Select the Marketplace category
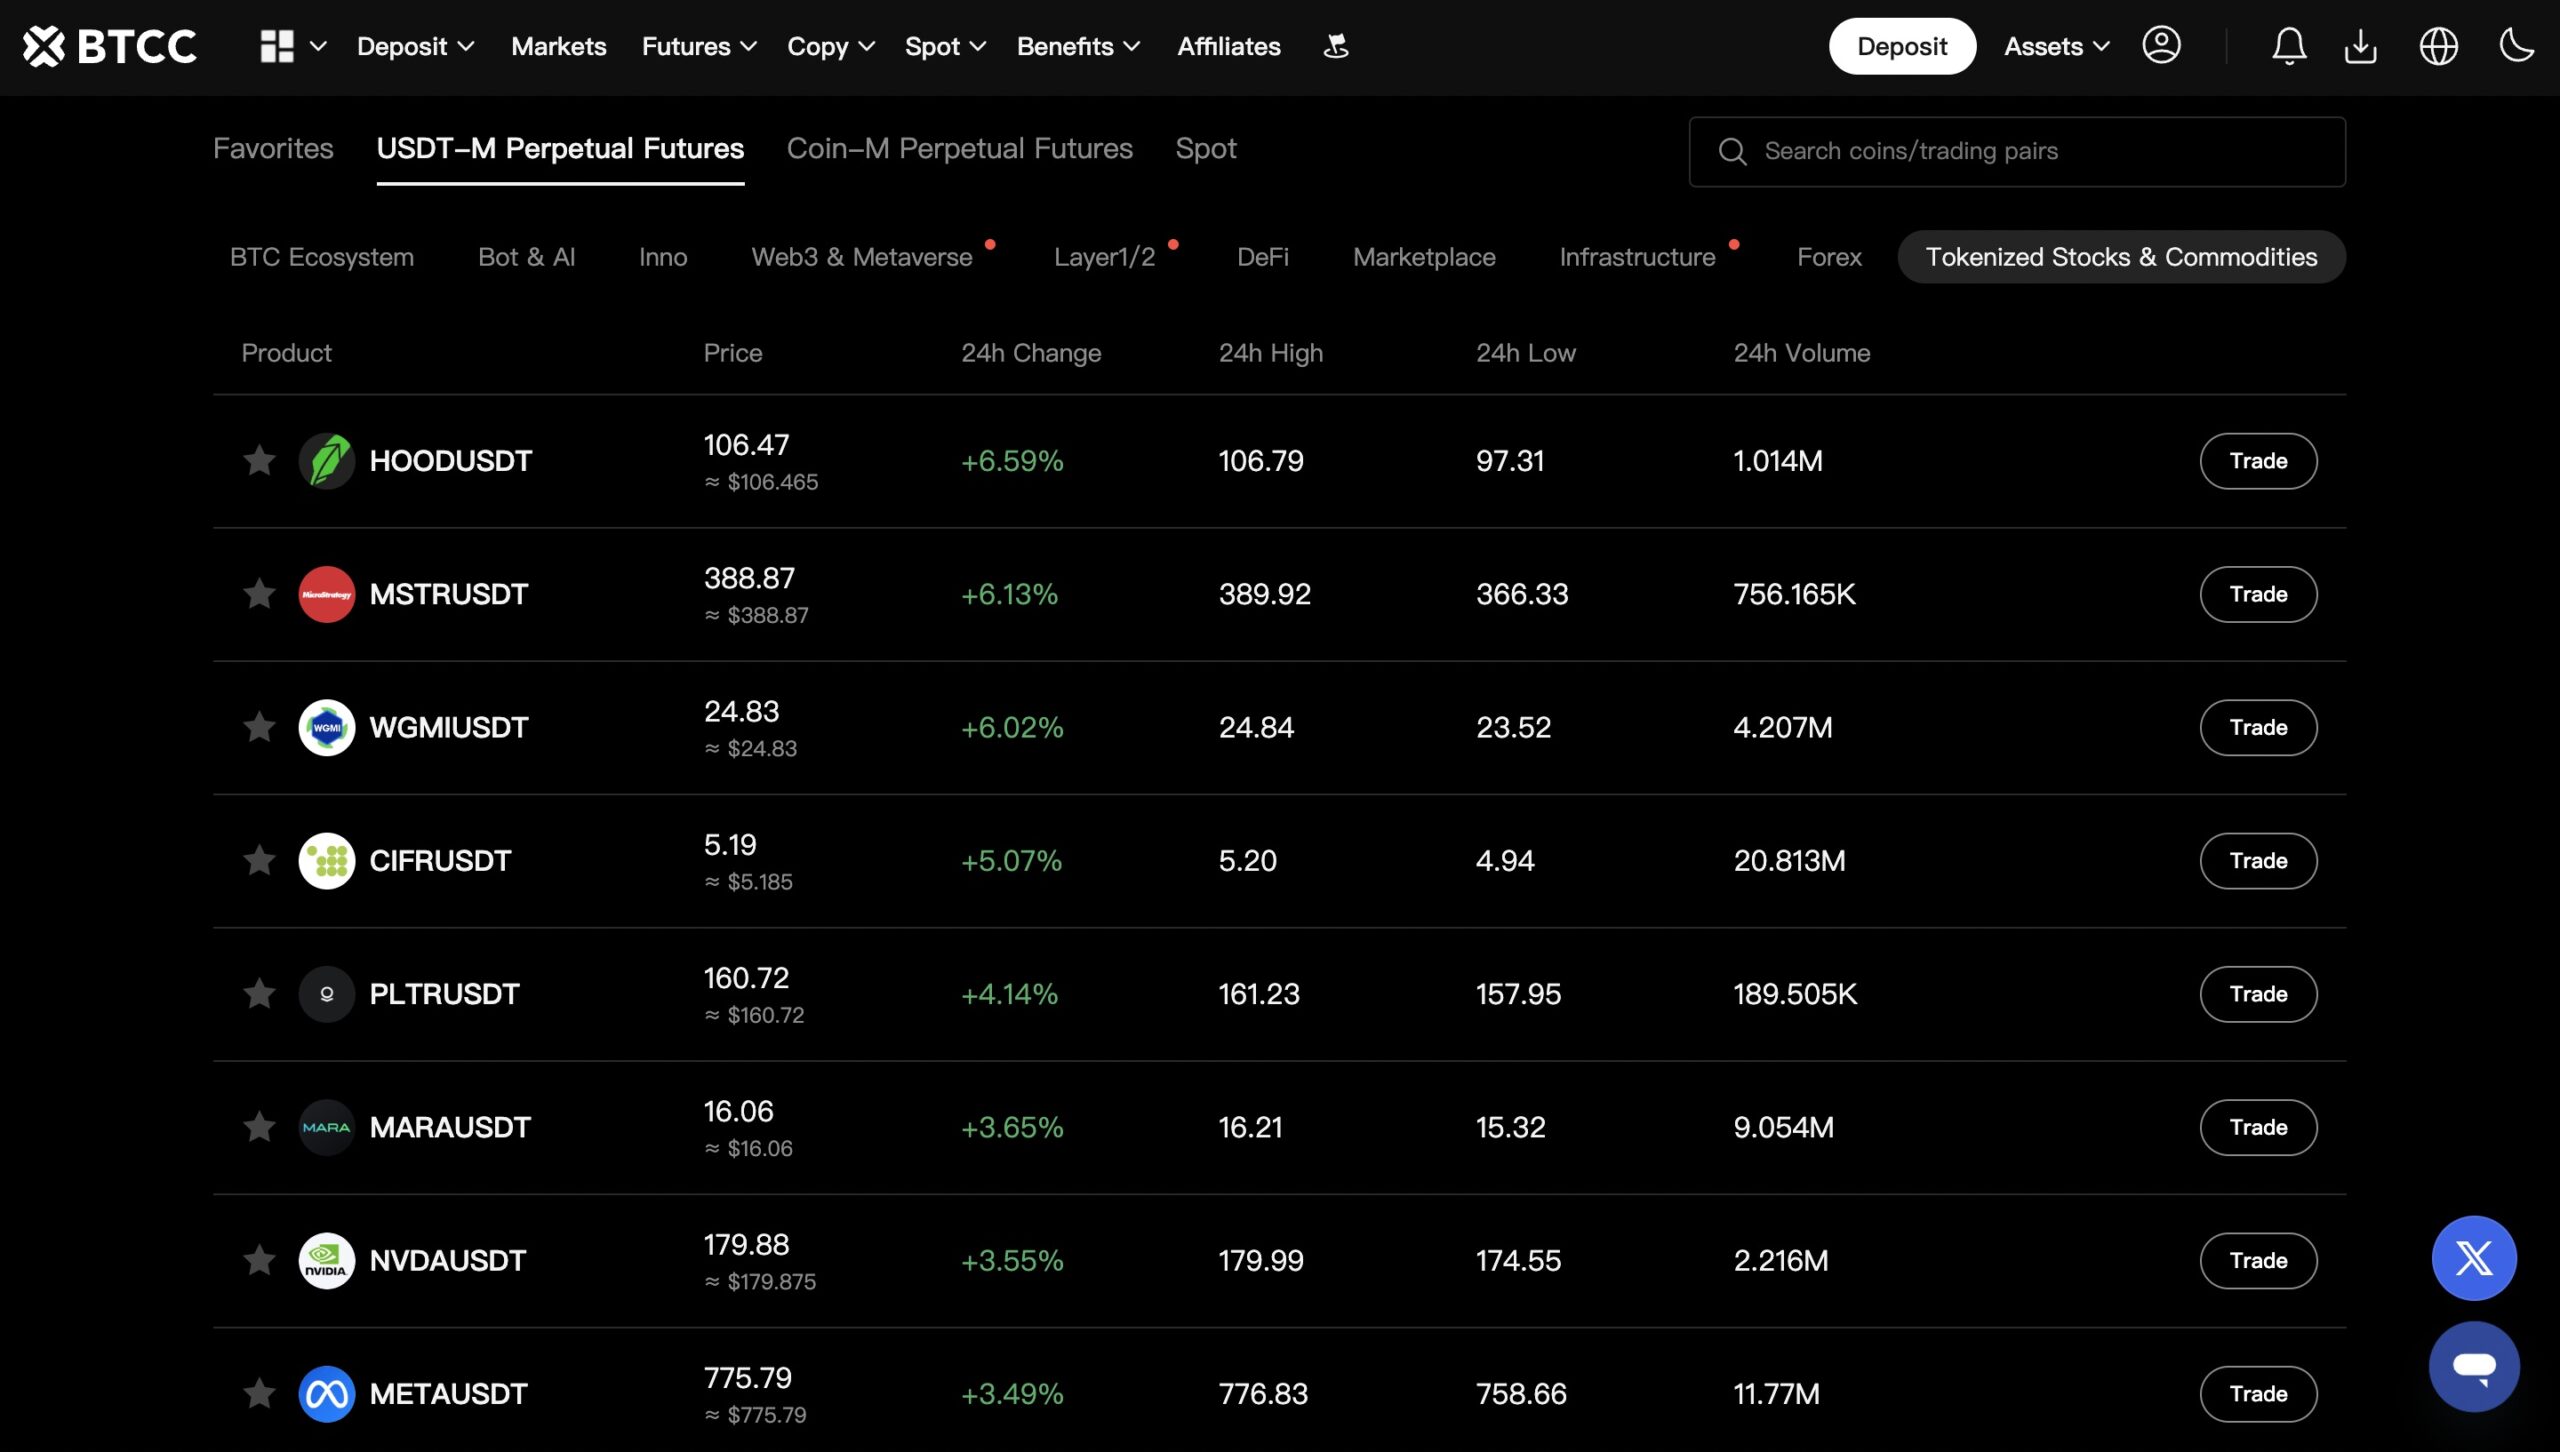 click(x=1424, y=257)
